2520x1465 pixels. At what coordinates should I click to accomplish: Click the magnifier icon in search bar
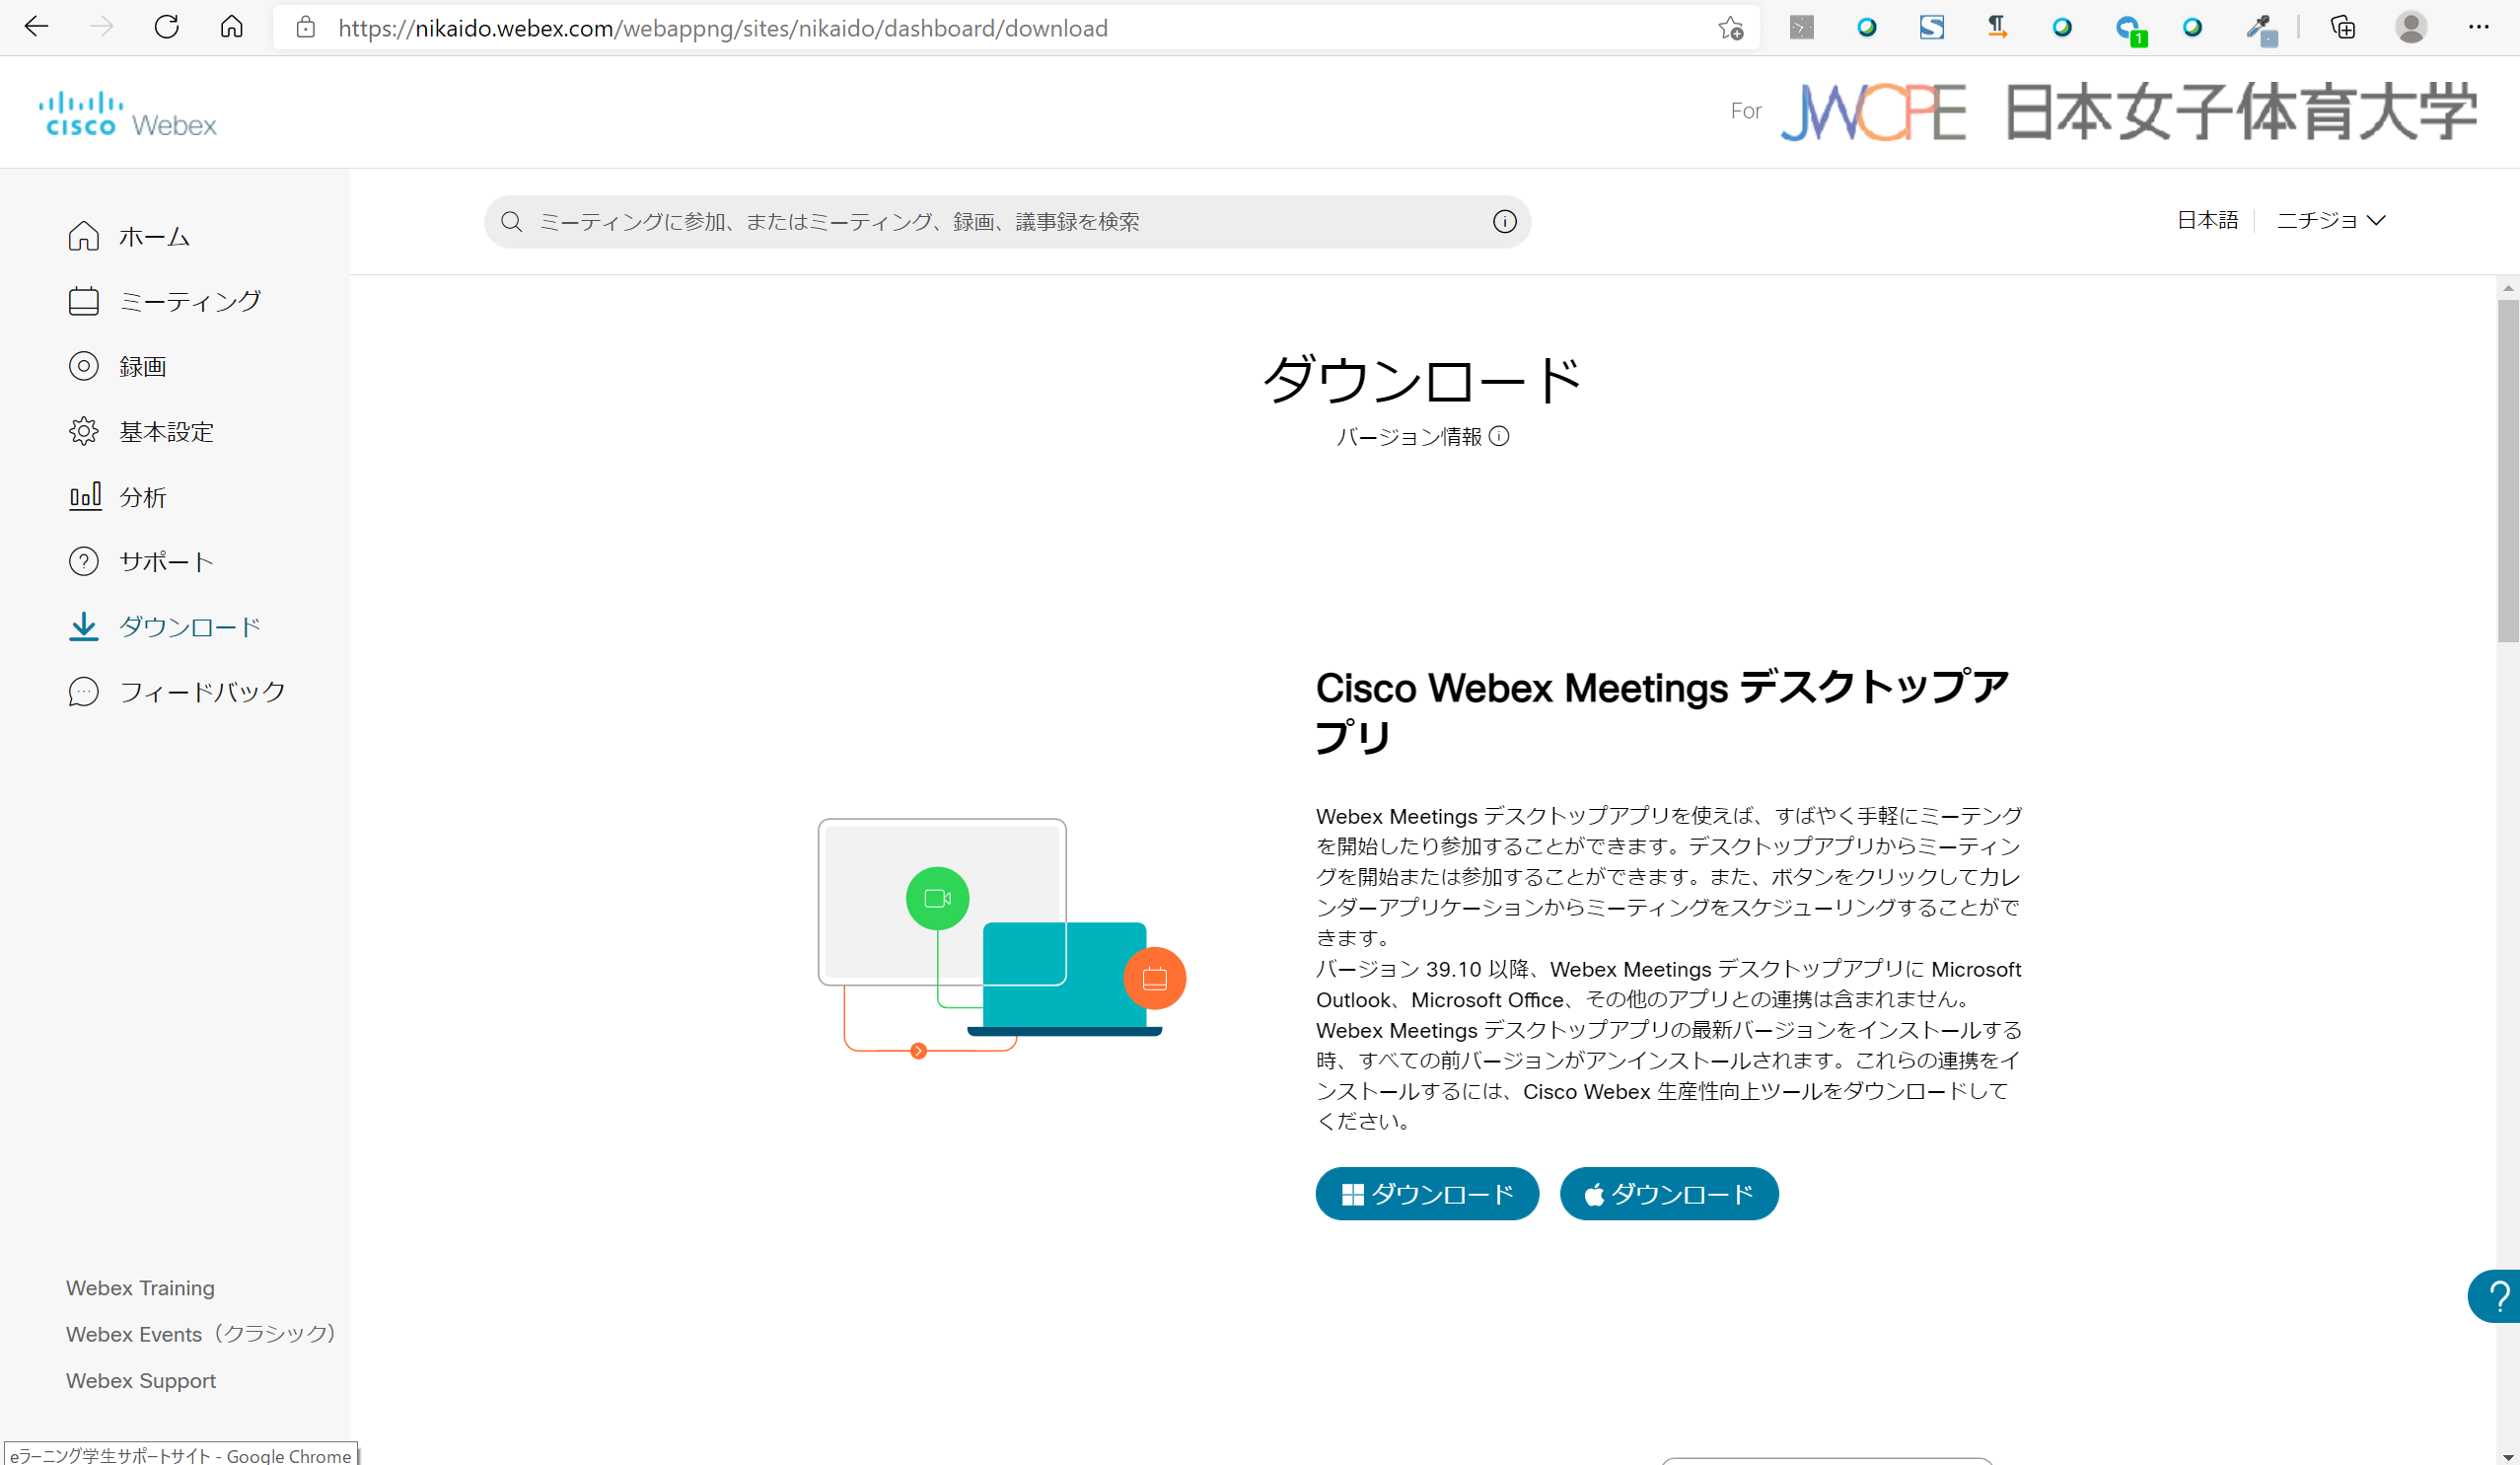pos(511,222)
